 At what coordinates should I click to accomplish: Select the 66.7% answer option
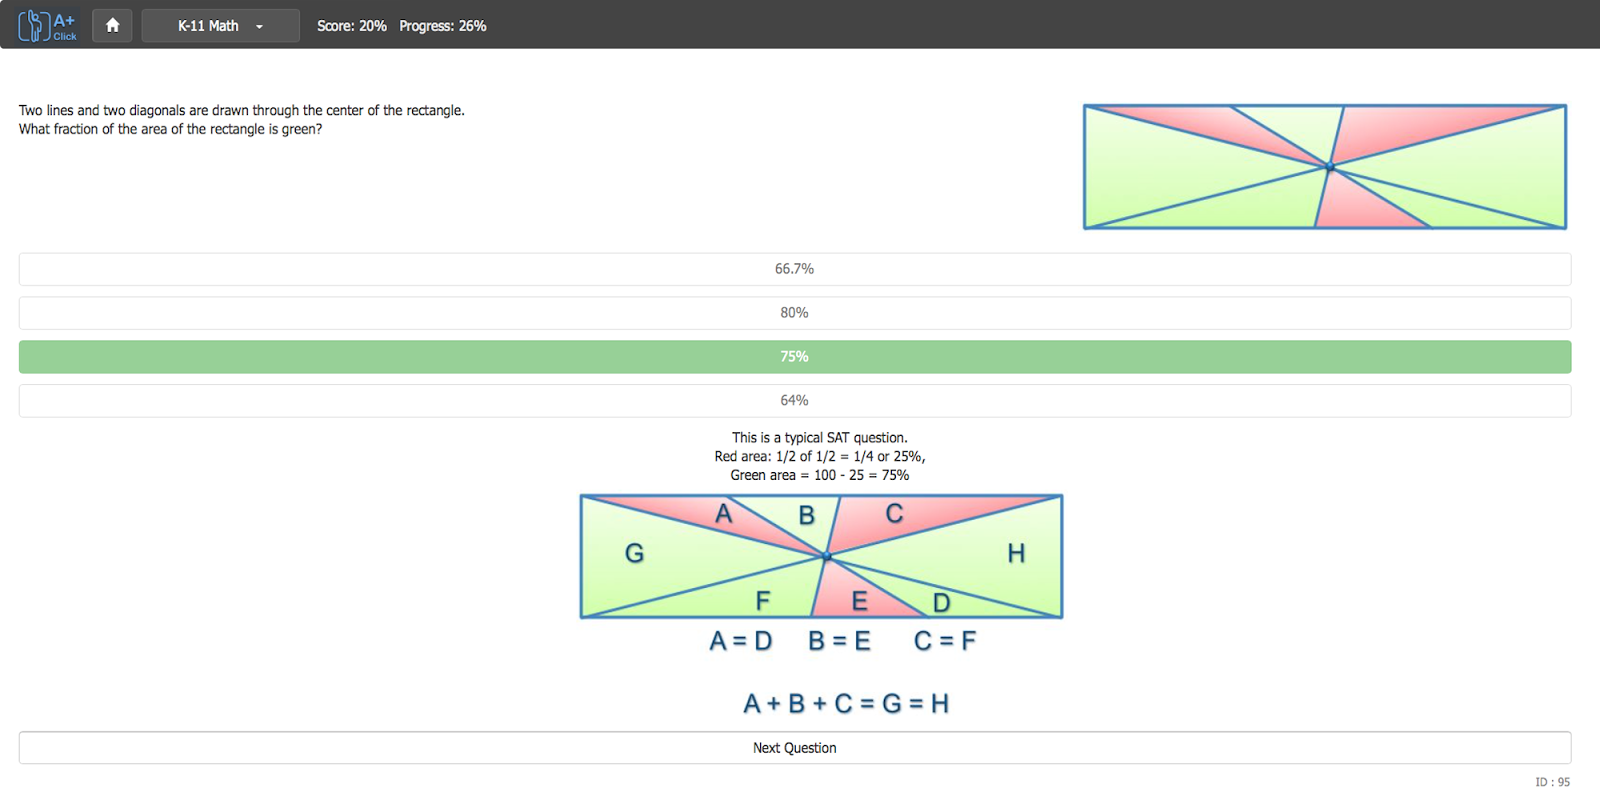pyautogui.click(x=794, y=269)
